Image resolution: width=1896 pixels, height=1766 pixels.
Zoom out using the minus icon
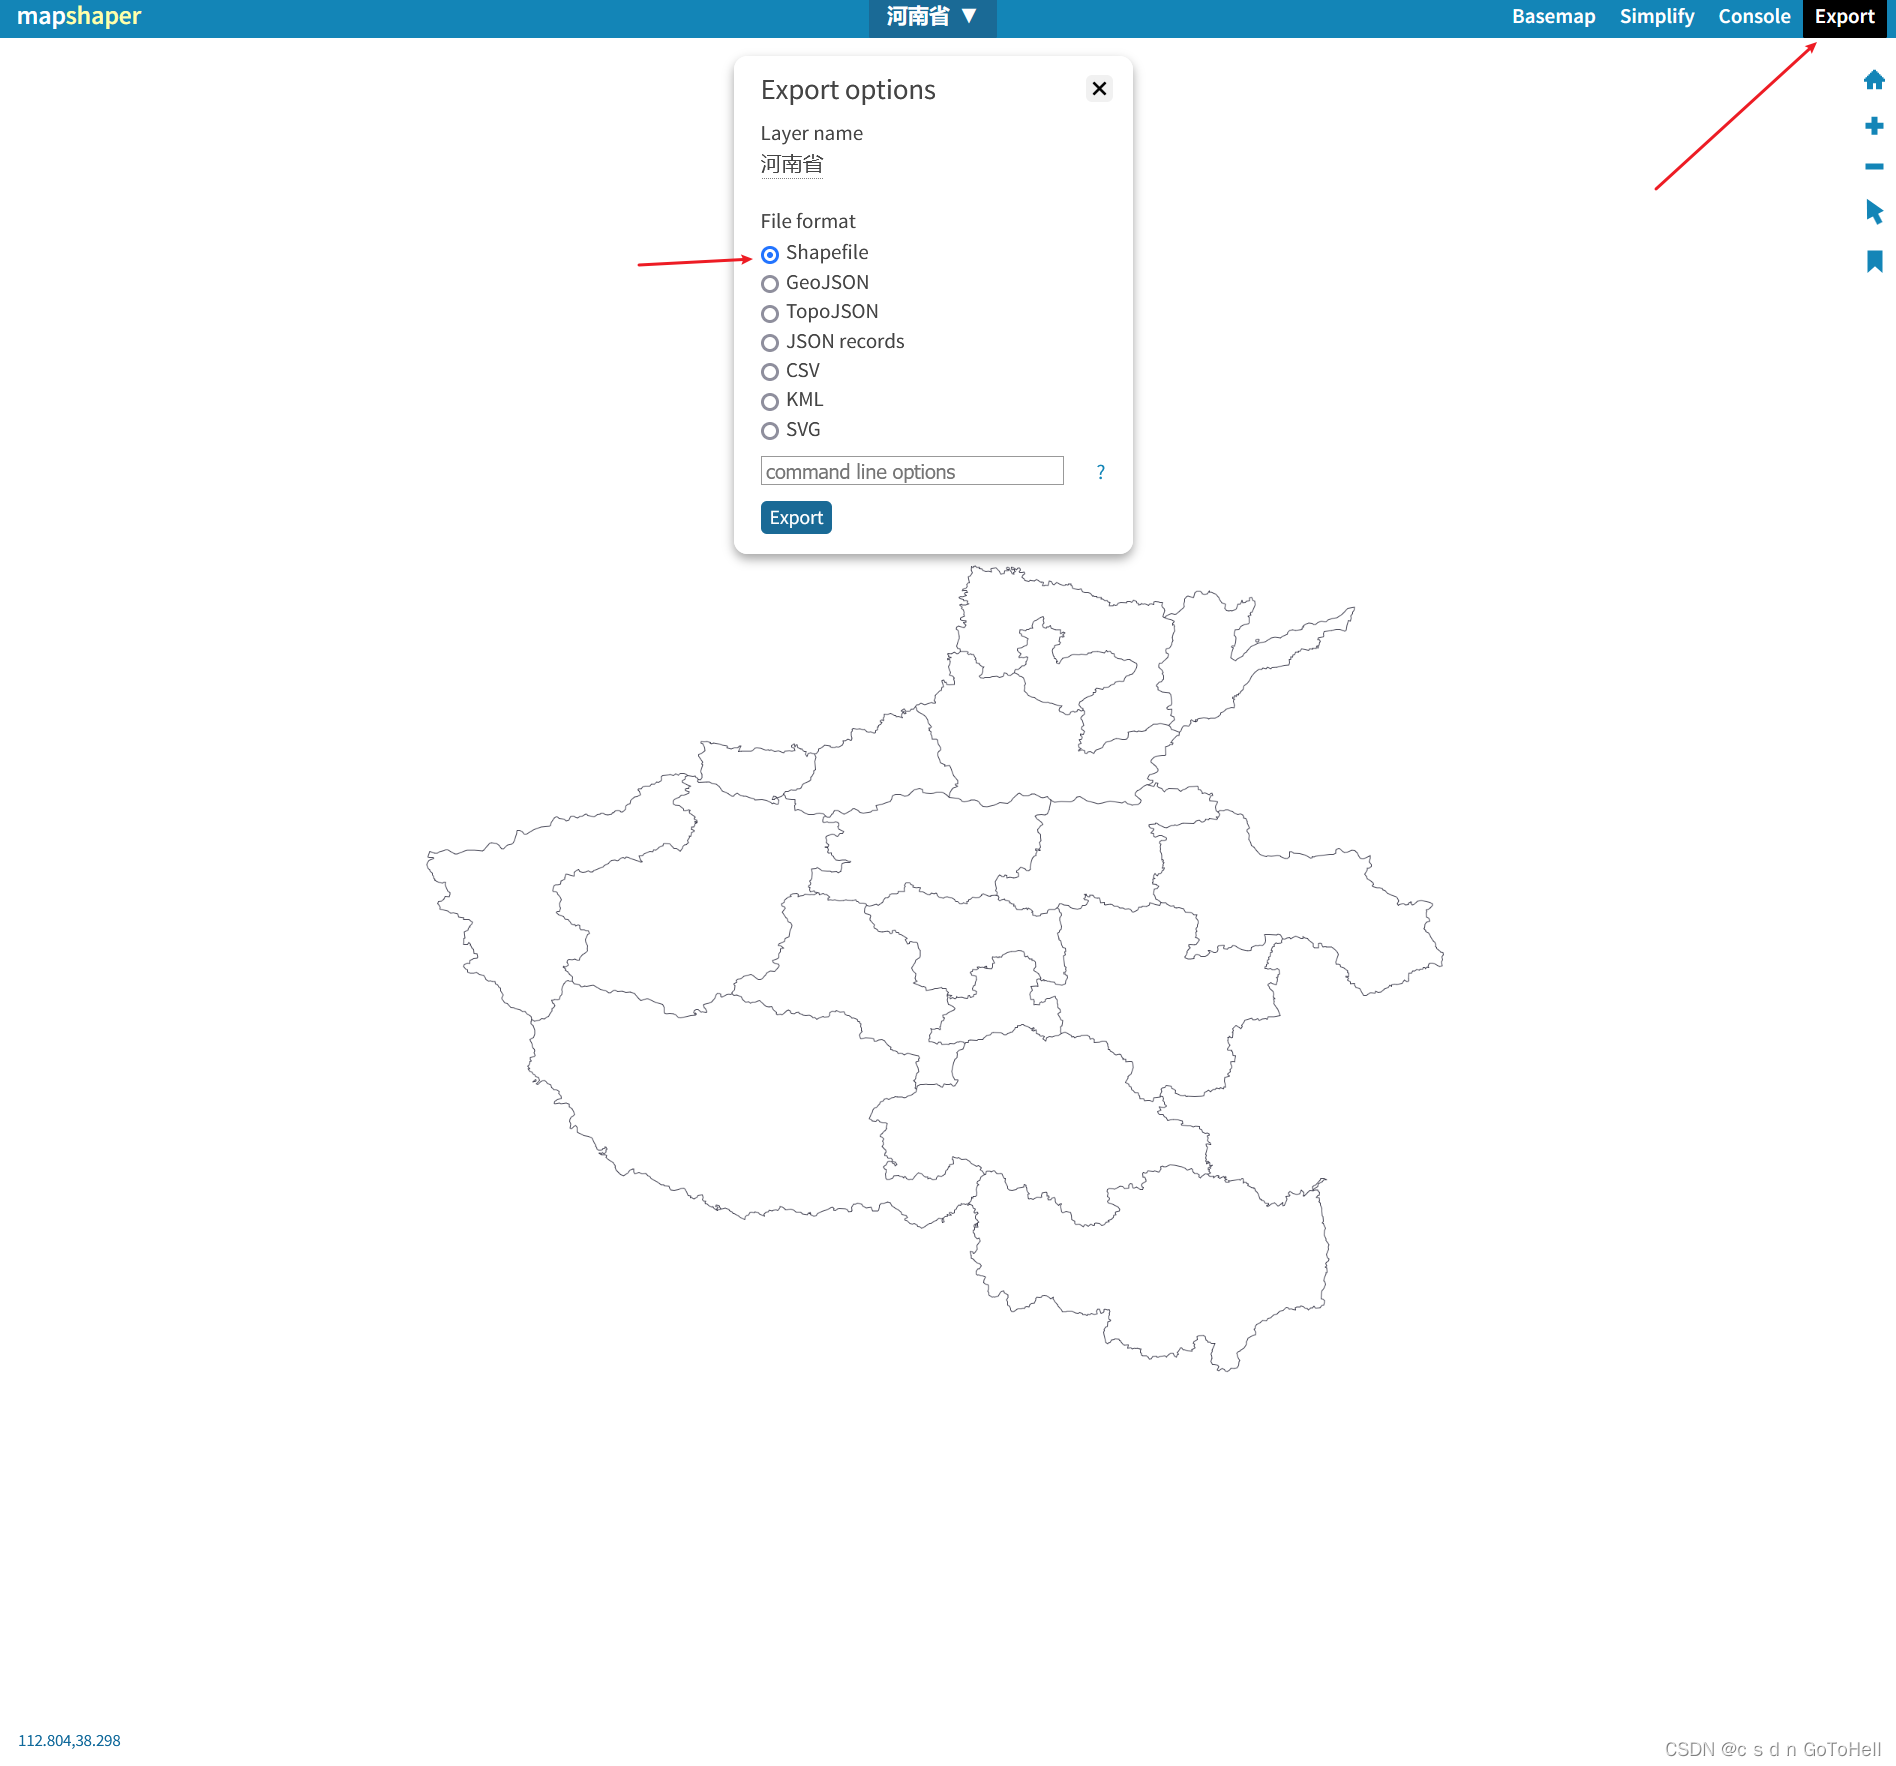click(x=1873, y=168)
